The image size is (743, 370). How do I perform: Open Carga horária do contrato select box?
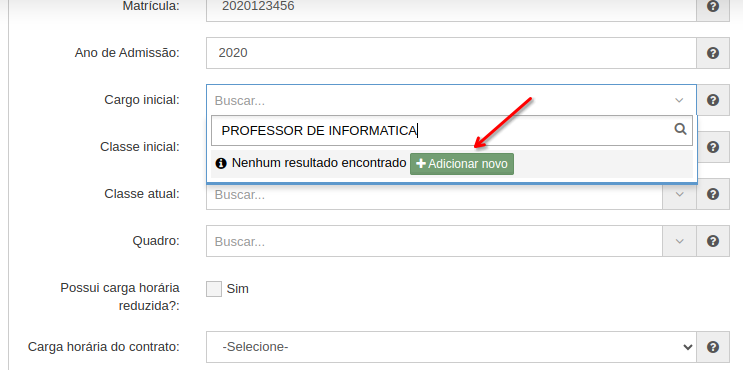pos(451,347)
